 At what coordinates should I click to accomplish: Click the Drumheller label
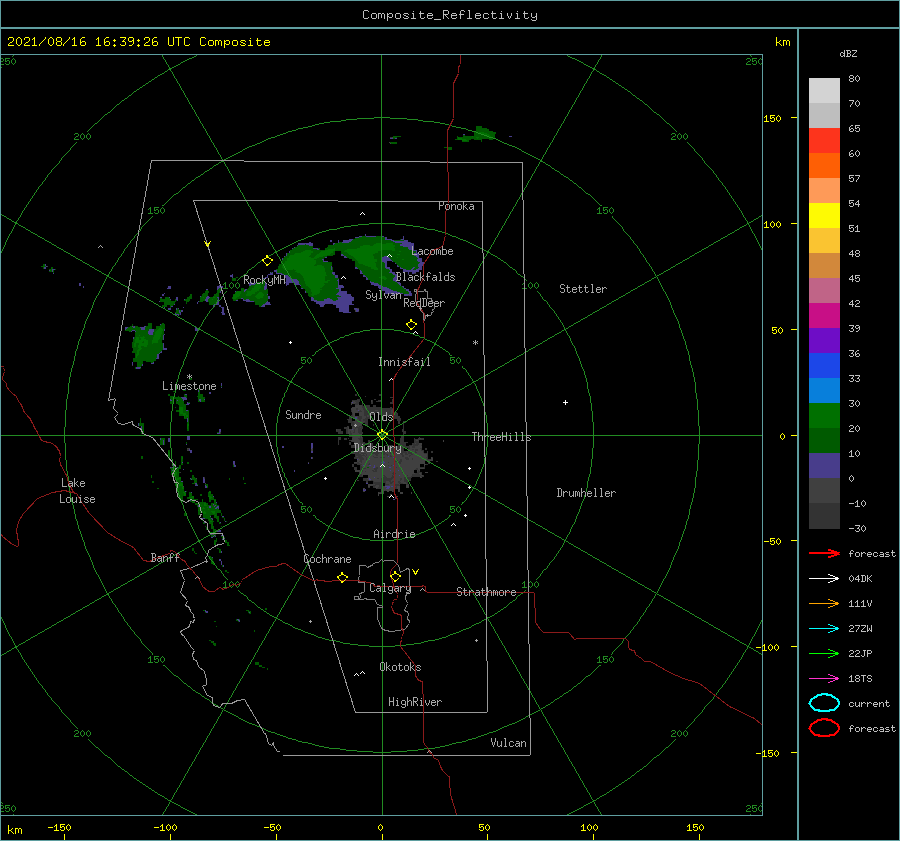click(x=586, y=493)
